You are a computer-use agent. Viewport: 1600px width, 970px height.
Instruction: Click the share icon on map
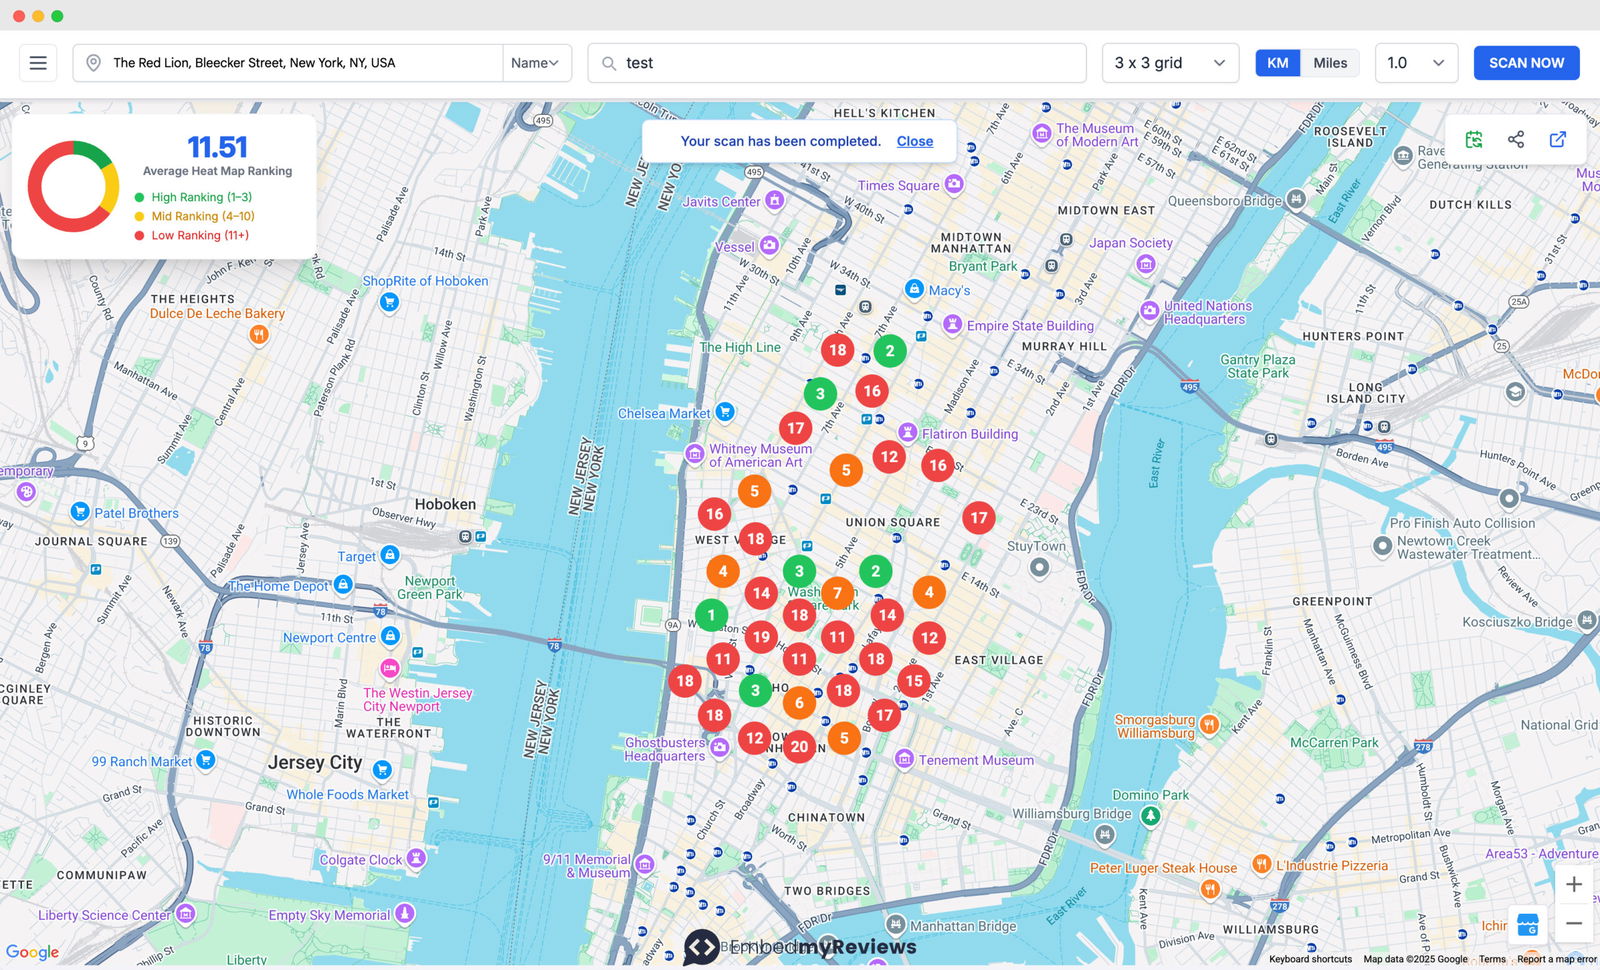coord(1516,140)
